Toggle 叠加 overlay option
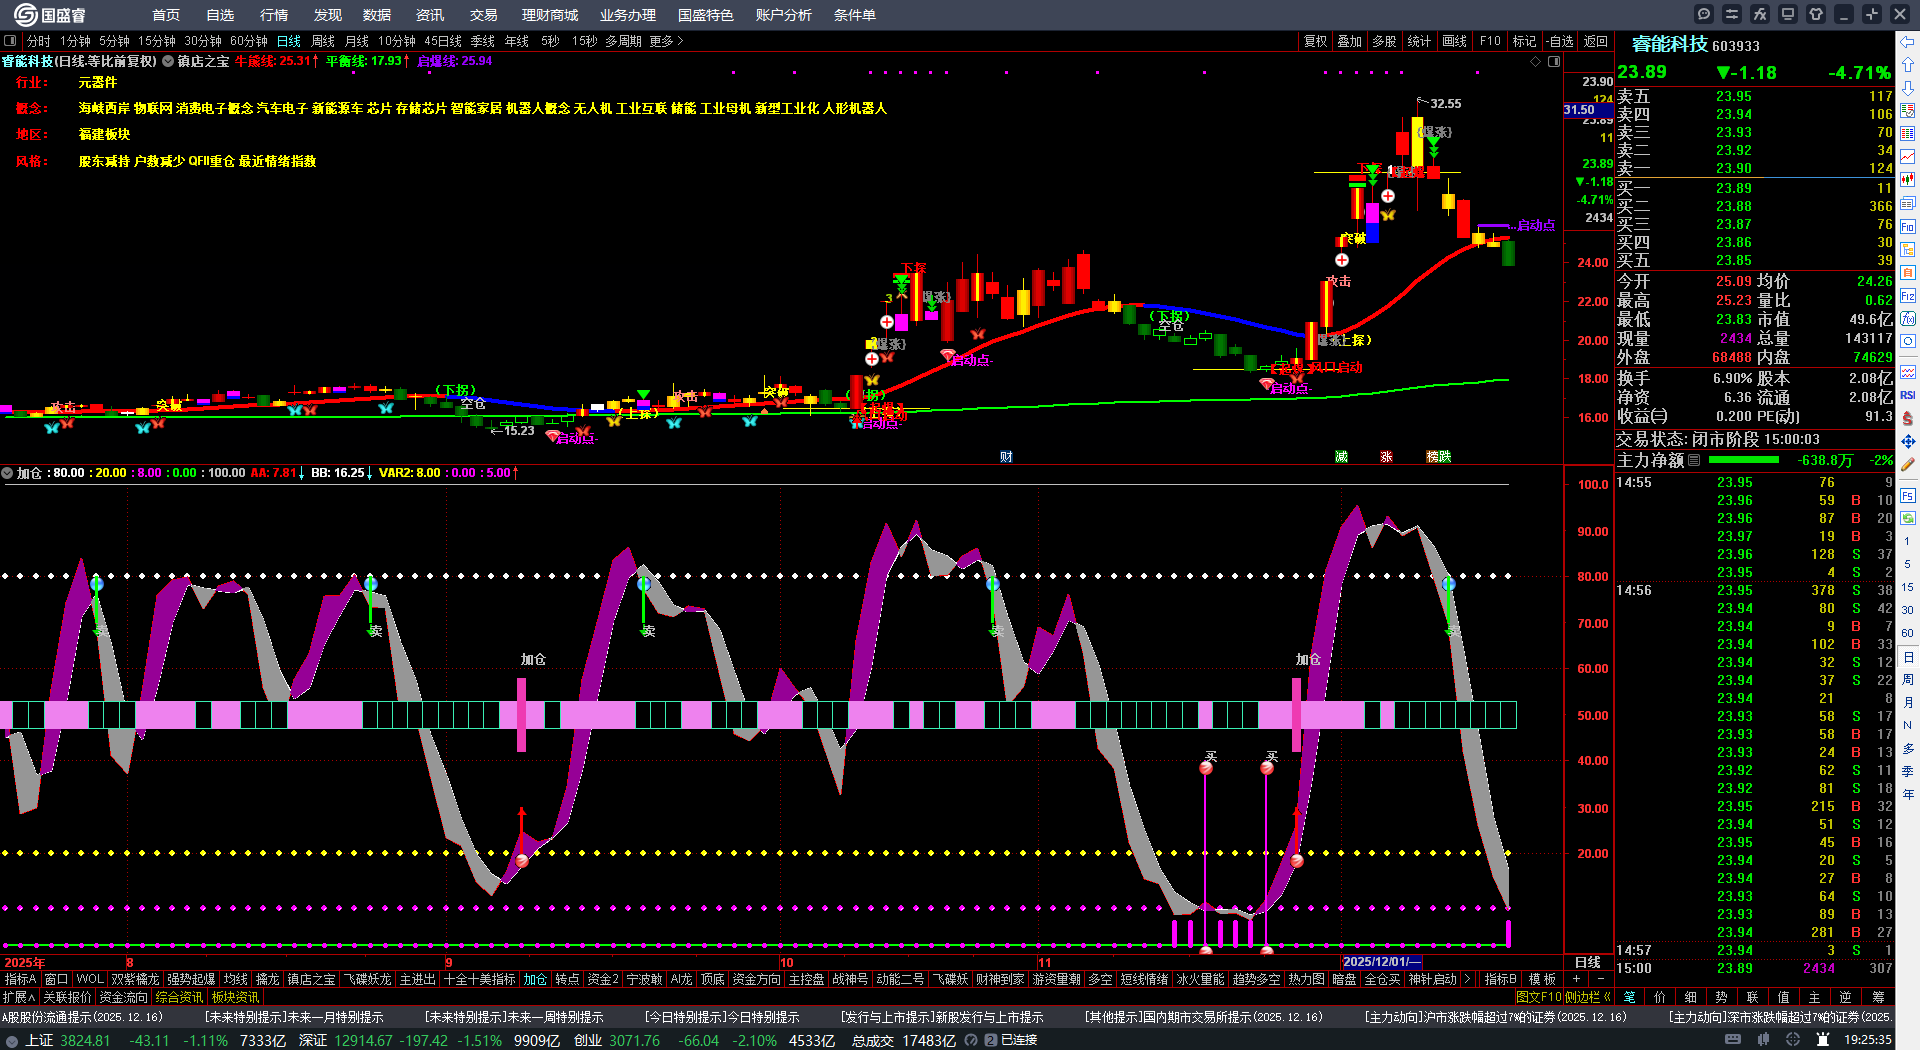 1350,41
